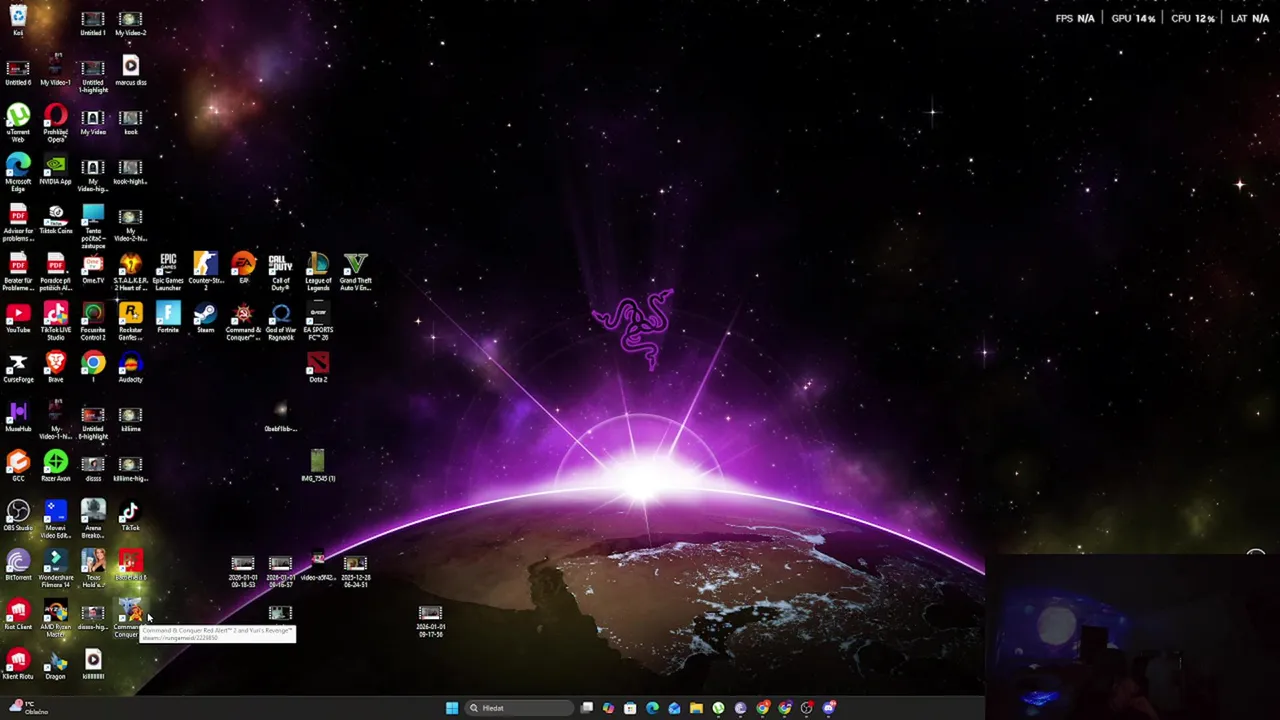Select the Dragon desktop shortcut
The width and height of the screenshot is (1280, 720).
pos(55,664)
